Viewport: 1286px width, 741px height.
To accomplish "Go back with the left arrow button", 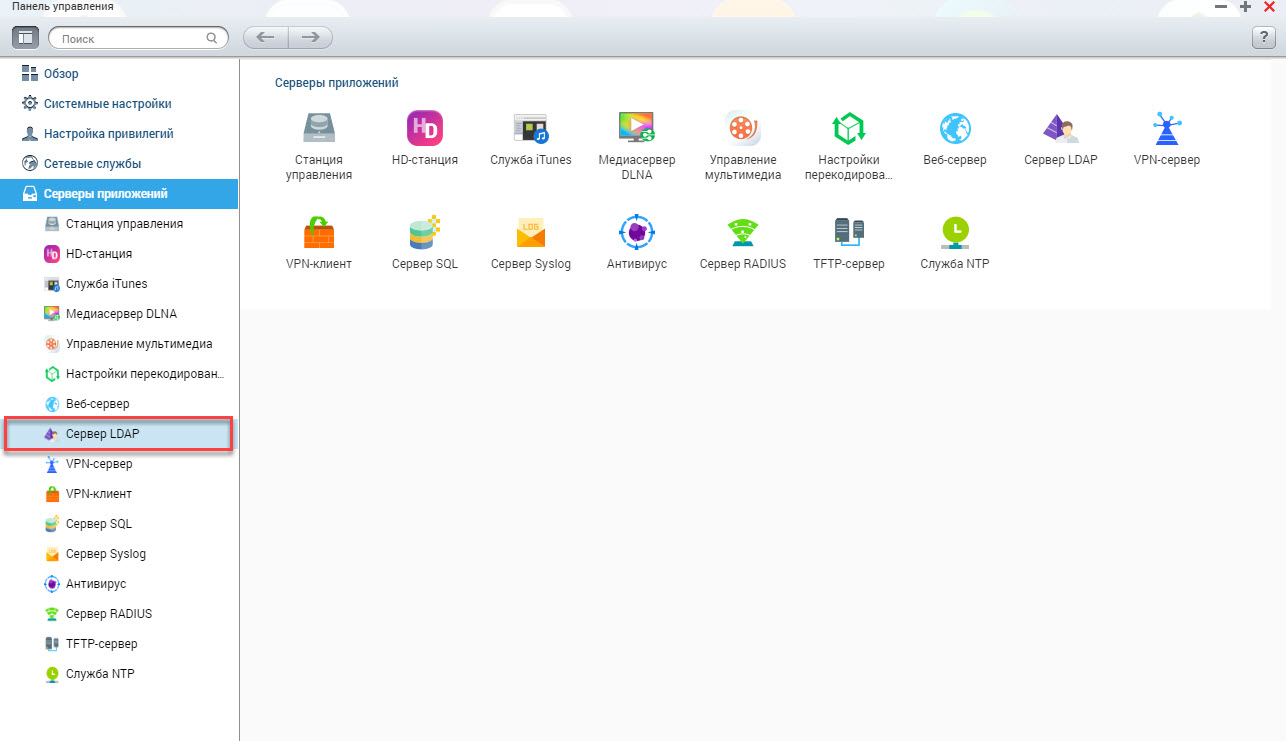I will point(266,37).
